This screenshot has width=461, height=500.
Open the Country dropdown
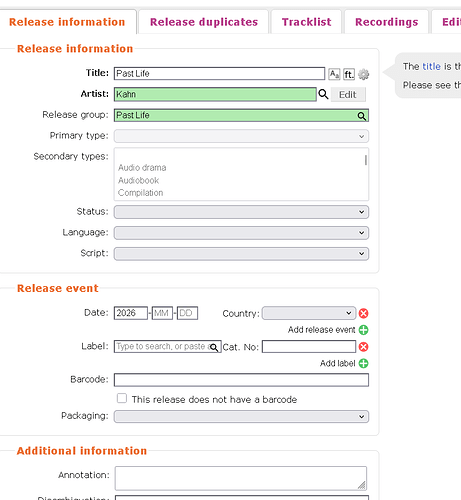[309, 313]
